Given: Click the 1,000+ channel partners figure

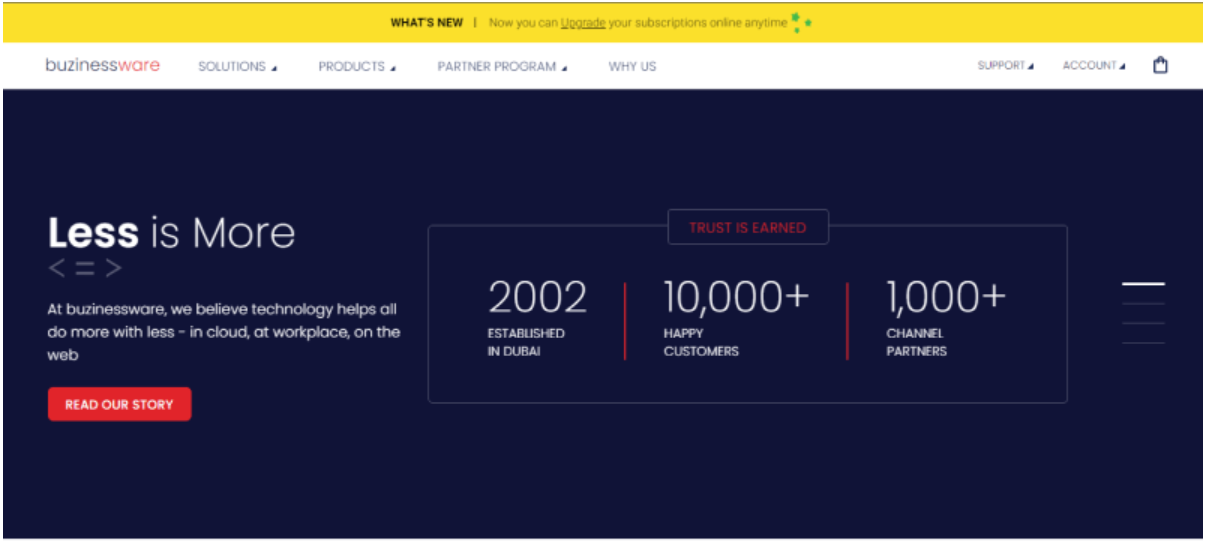Looking at the screenshot, I should pos(946,297).
